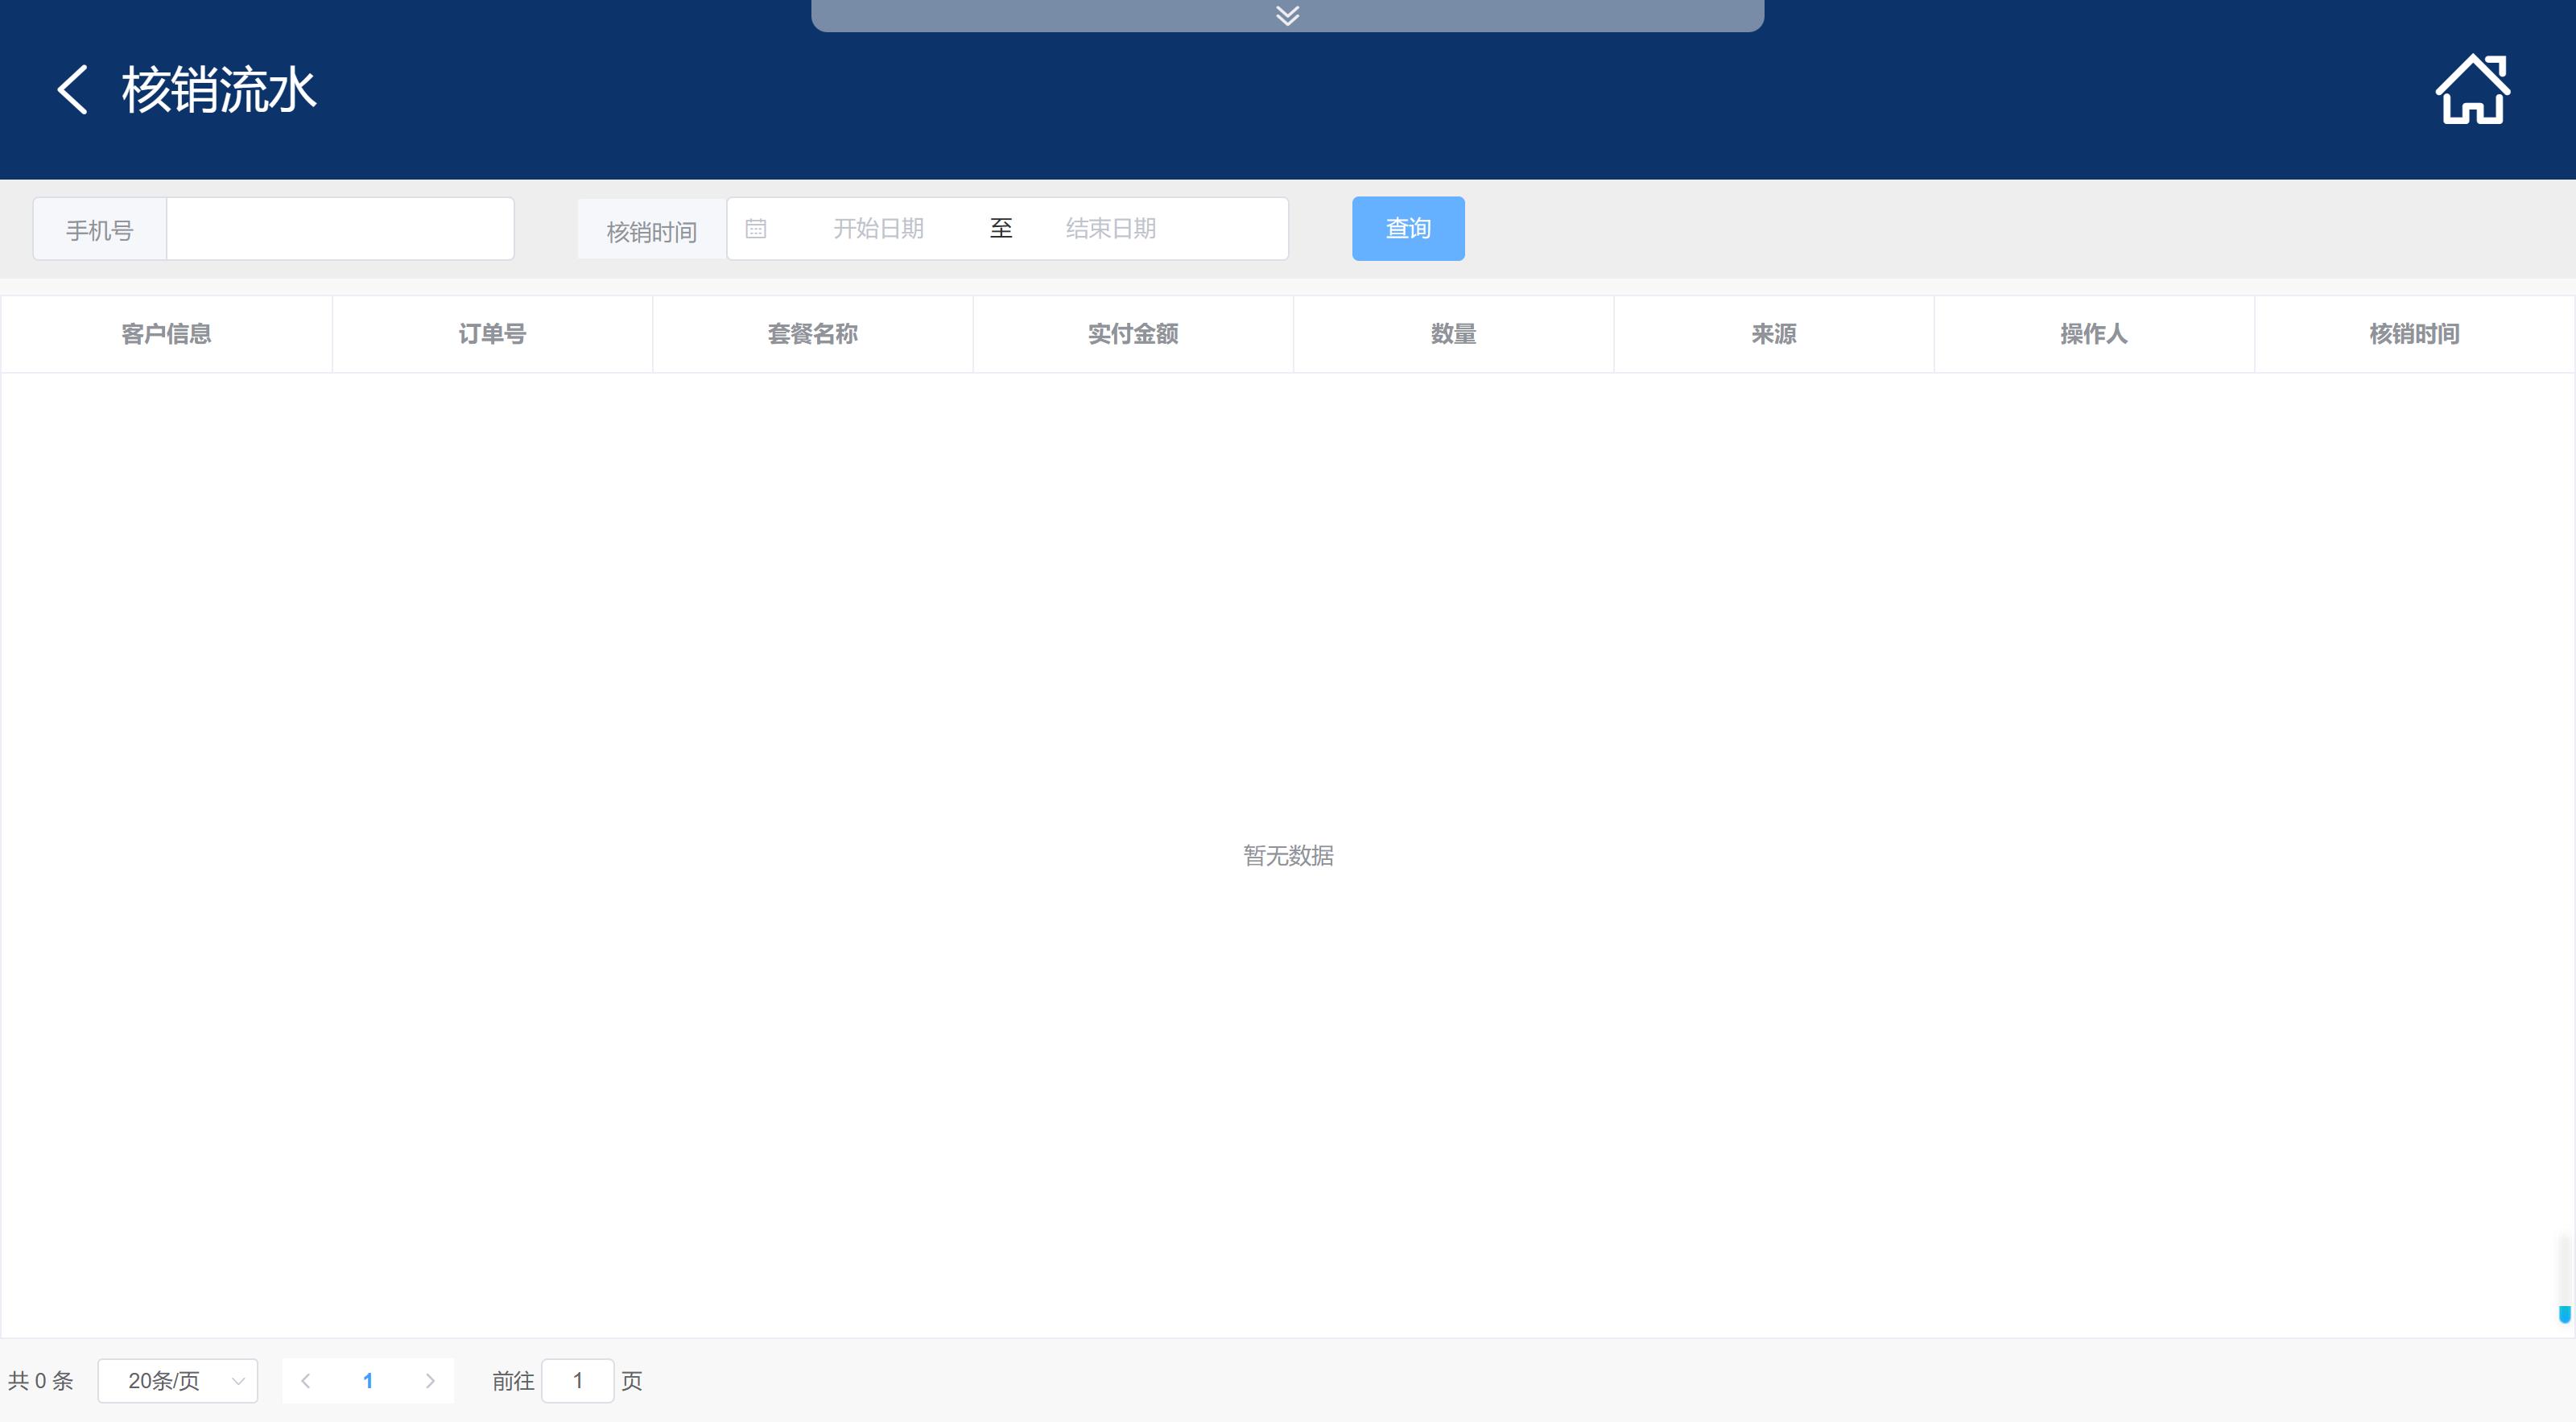The image size is (2576, 1422).
Task: Click the 核销时间 table column header
Action: point(2413,334)
